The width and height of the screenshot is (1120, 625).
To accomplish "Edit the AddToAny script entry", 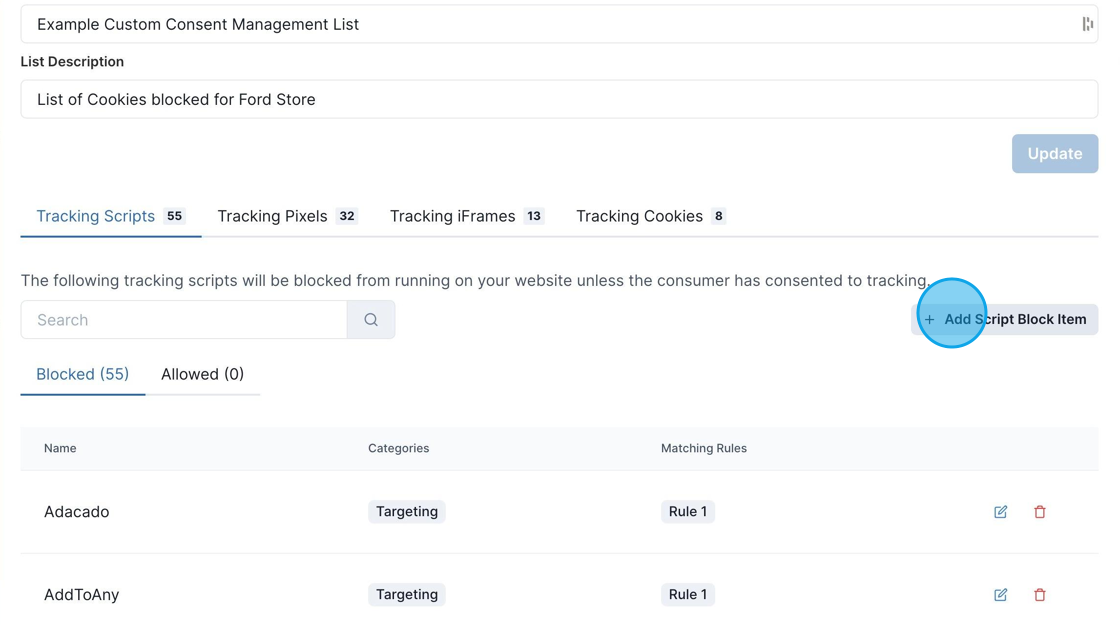I will pyautogui.click(x=1001, y=594).
